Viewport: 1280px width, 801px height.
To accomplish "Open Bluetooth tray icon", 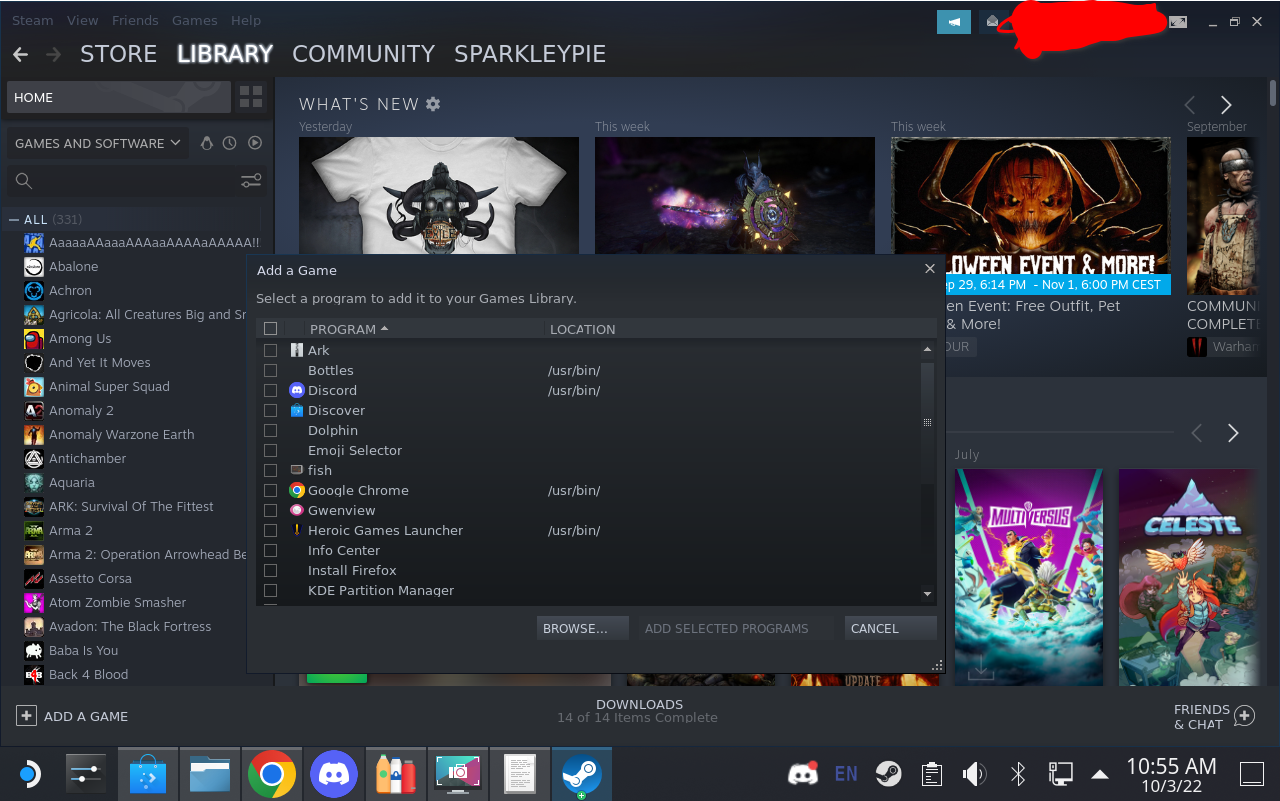I will tap(1018, 773).
